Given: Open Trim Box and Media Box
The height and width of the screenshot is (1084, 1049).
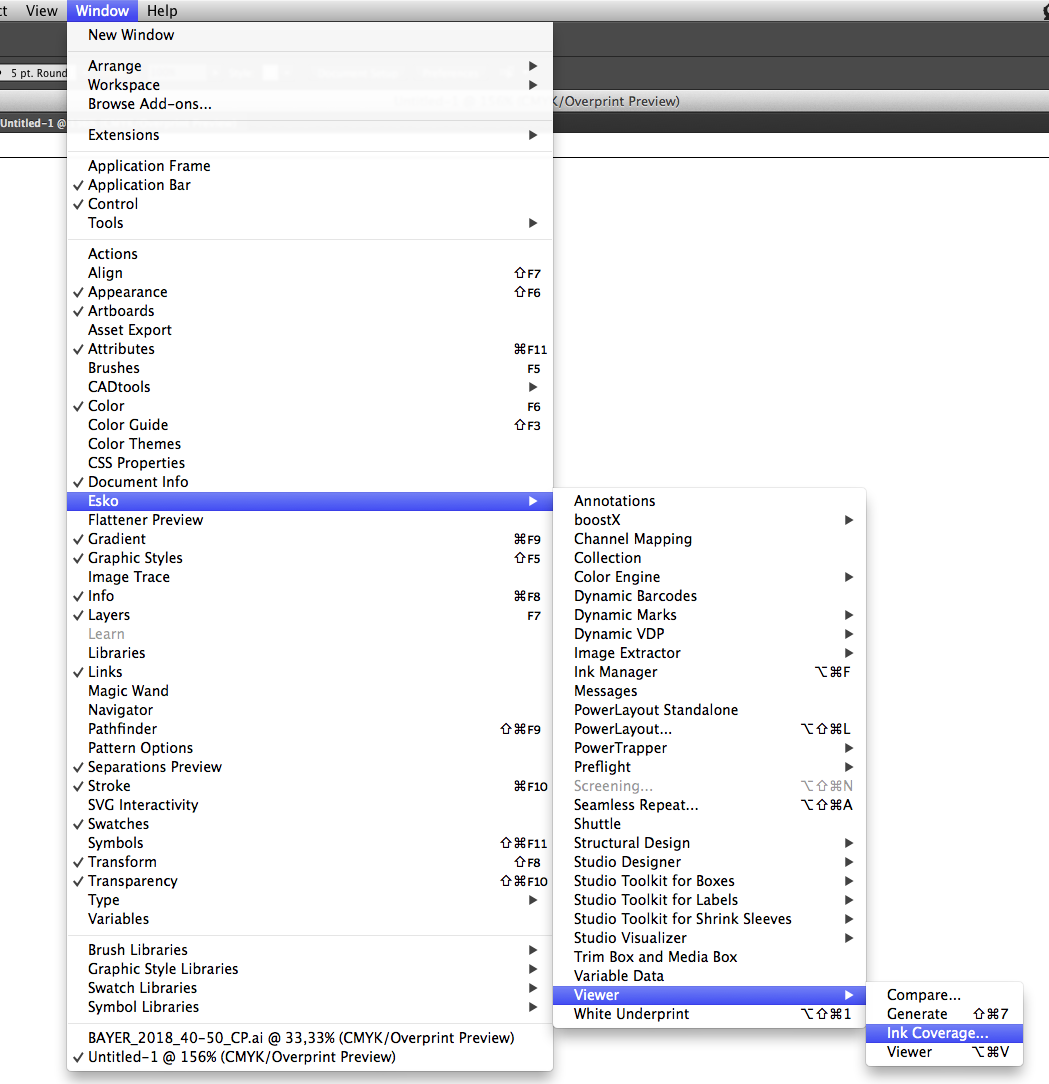Looking at the screenshot, I should (709, 957).
